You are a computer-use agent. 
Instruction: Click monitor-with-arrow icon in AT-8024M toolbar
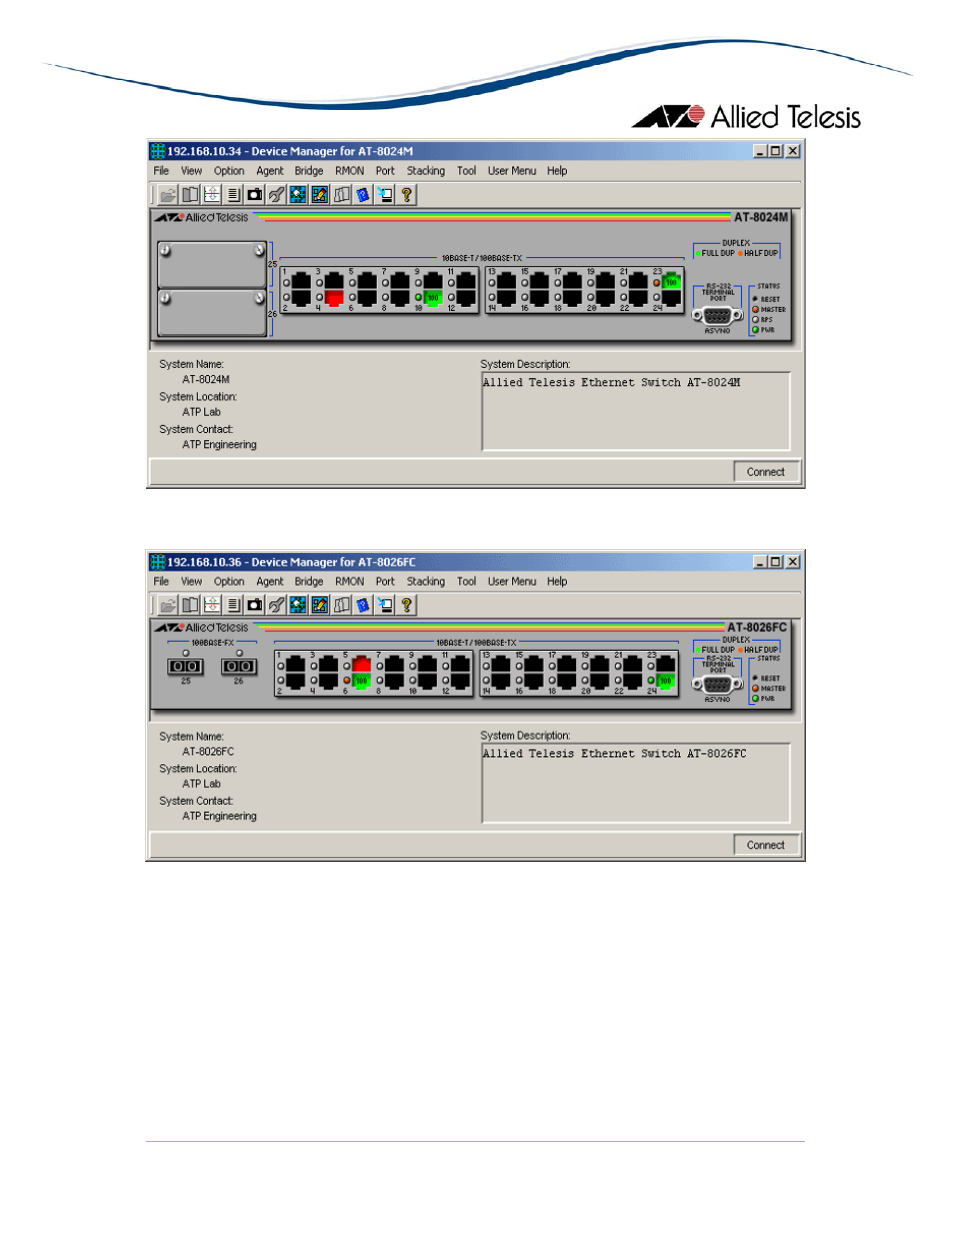click(385, 195)
